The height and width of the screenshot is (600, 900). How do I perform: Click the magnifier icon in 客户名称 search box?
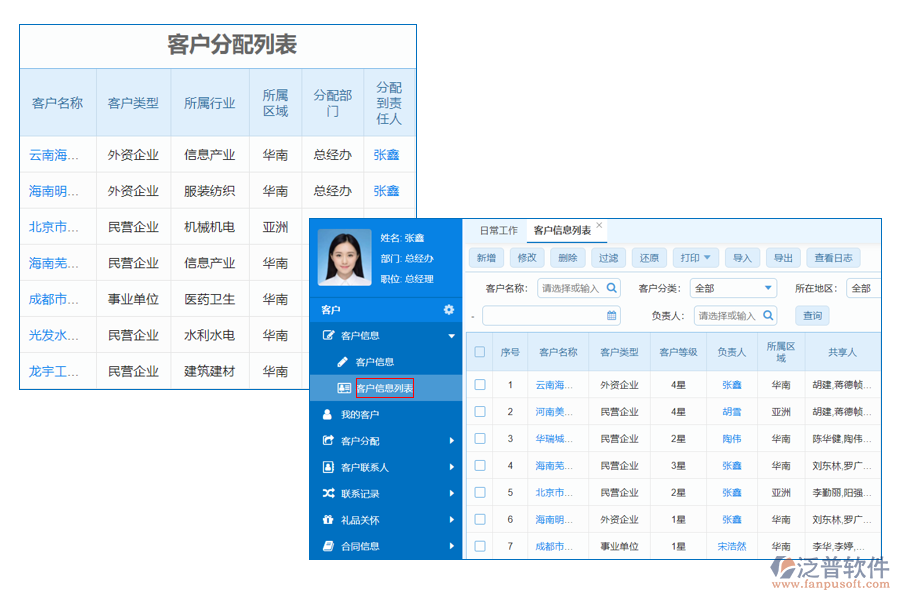click(614, 287)
